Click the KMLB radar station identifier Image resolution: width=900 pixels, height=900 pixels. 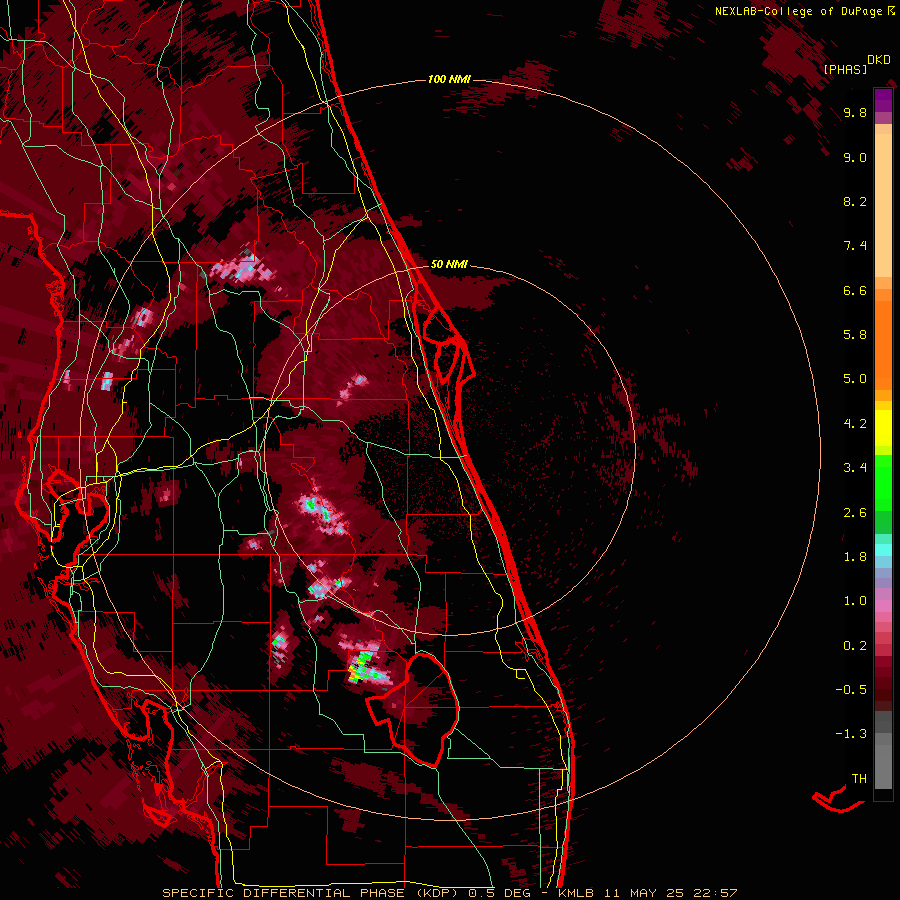point(576,893)
